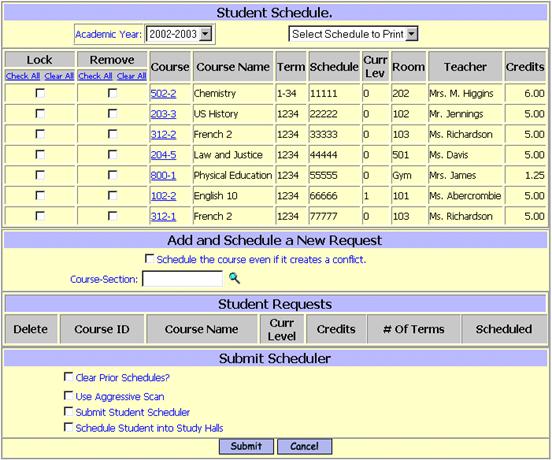Open course link 204-5

(163, 155)
